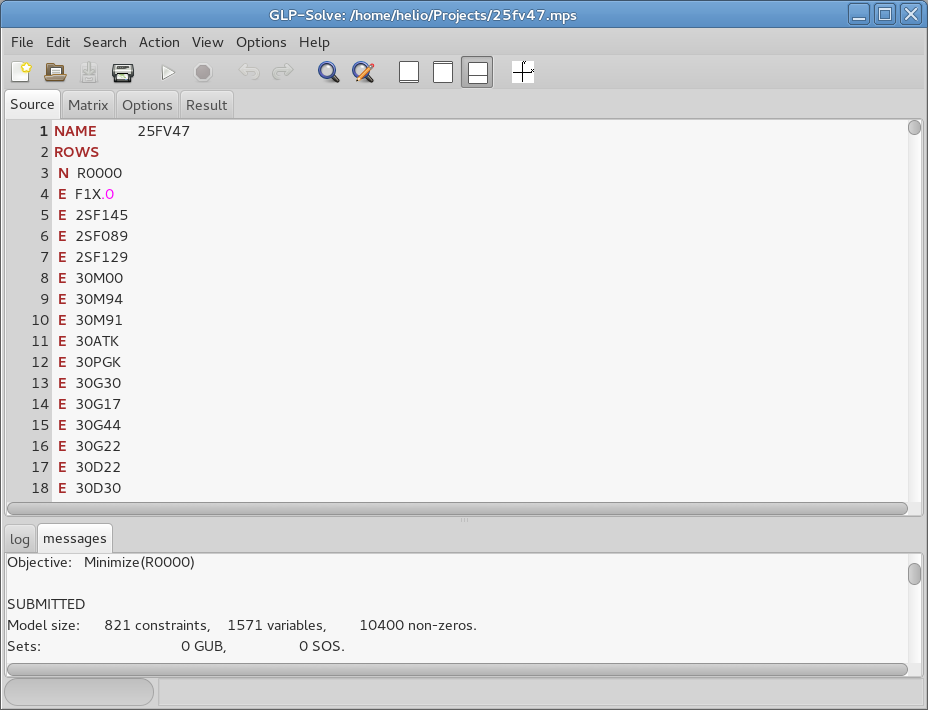
Task: Click row name R0000 on line 3
Action: [99, 173]
